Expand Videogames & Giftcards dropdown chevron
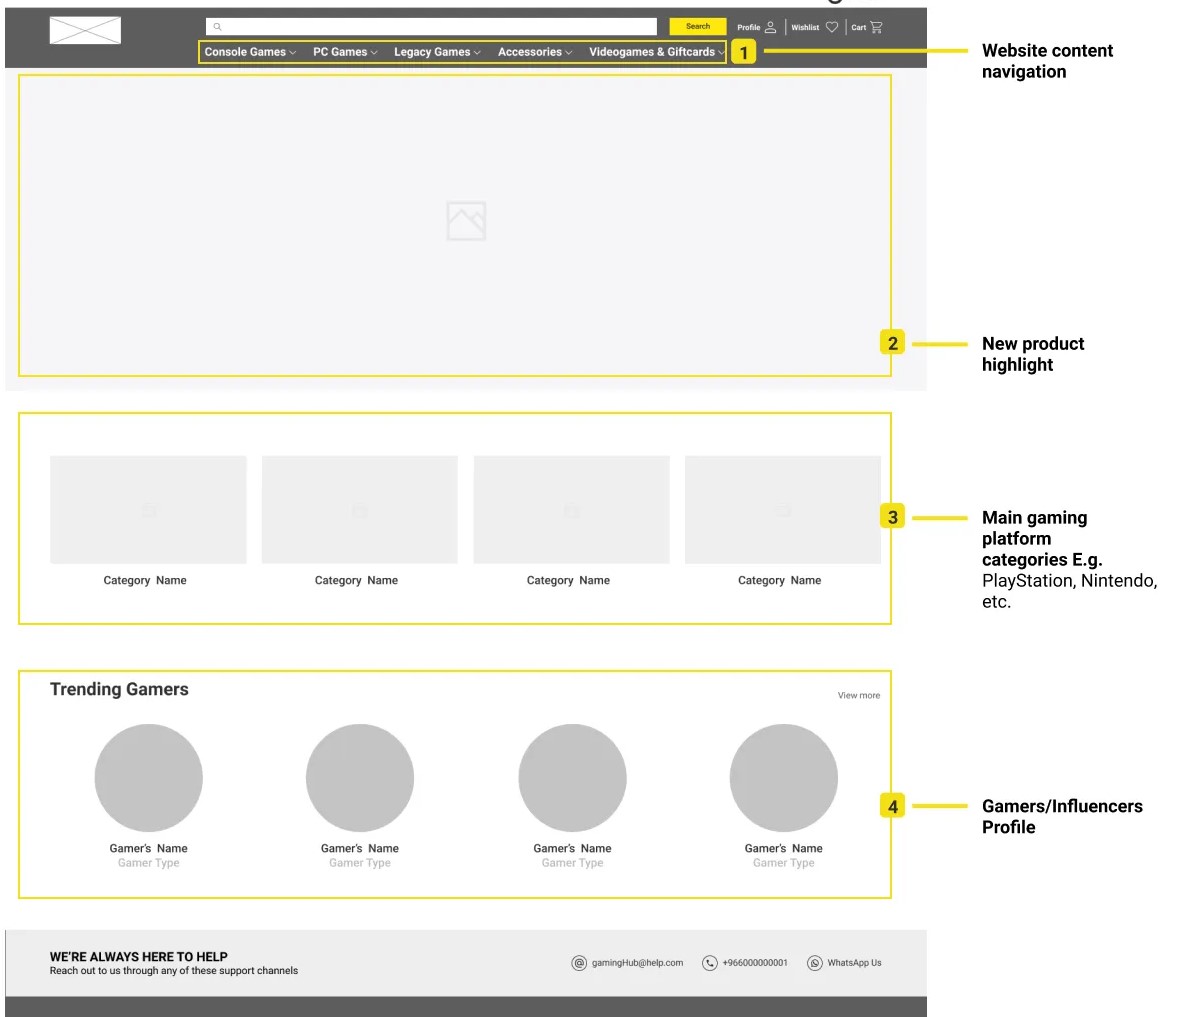 pos(721,53)
